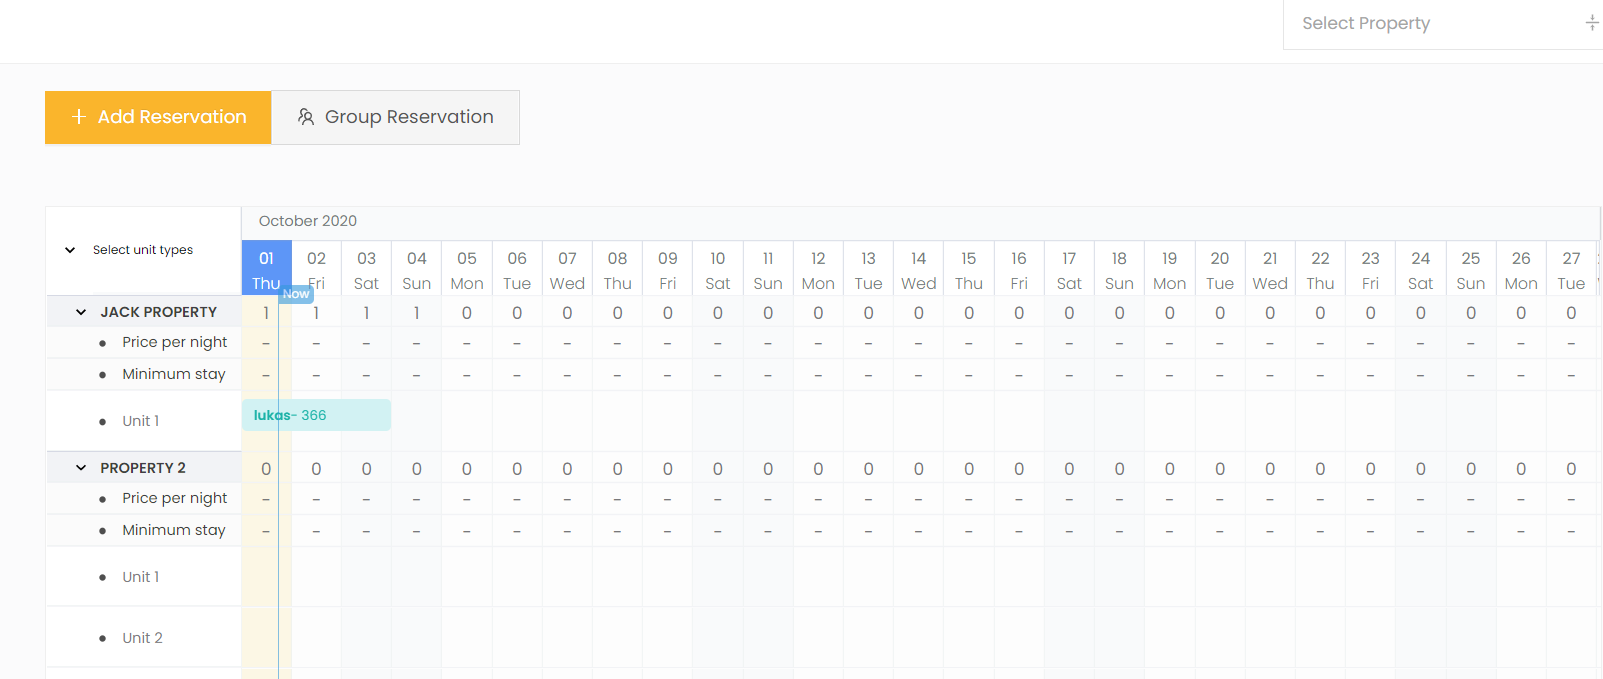
Task: Click the bullet icon beside Property 2's Price per night
Action: 102,498
